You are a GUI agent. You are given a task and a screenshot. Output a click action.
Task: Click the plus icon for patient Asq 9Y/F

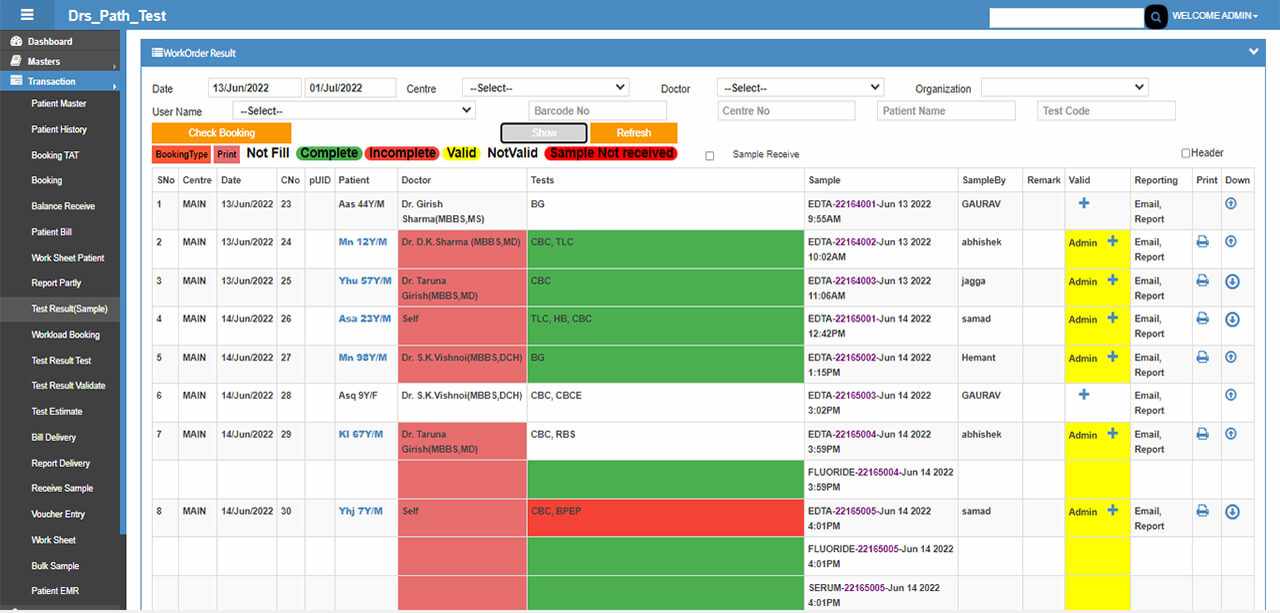[1084, 395]
